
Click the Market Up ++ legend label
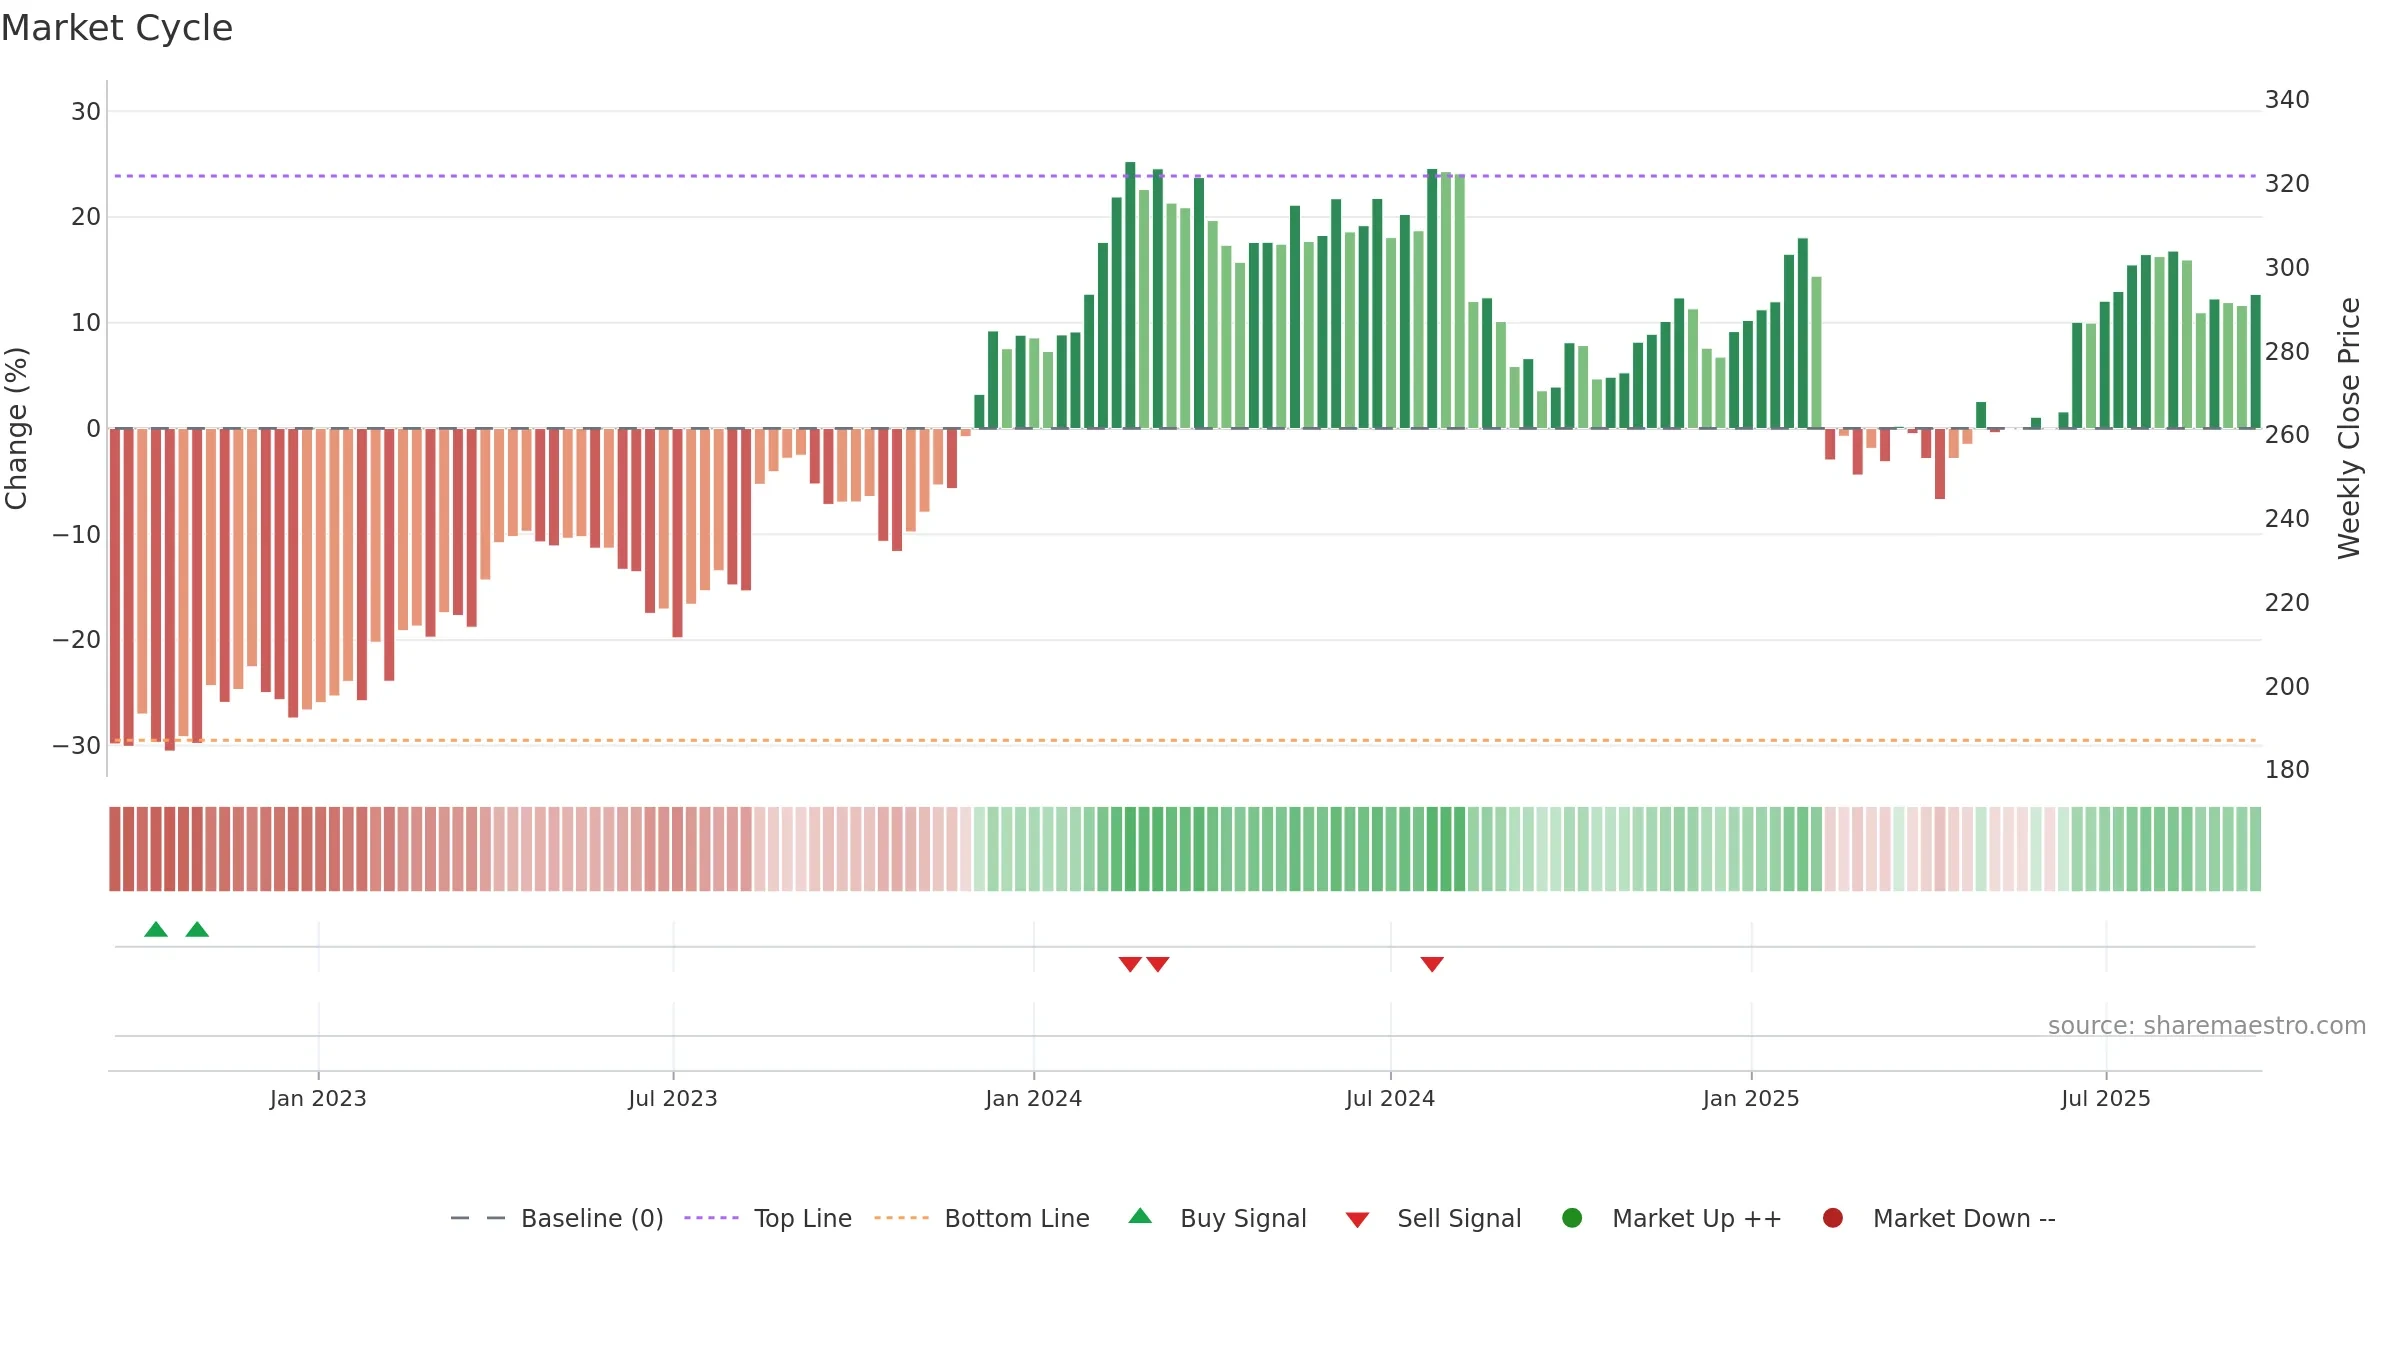(x=1697, y=1218)
